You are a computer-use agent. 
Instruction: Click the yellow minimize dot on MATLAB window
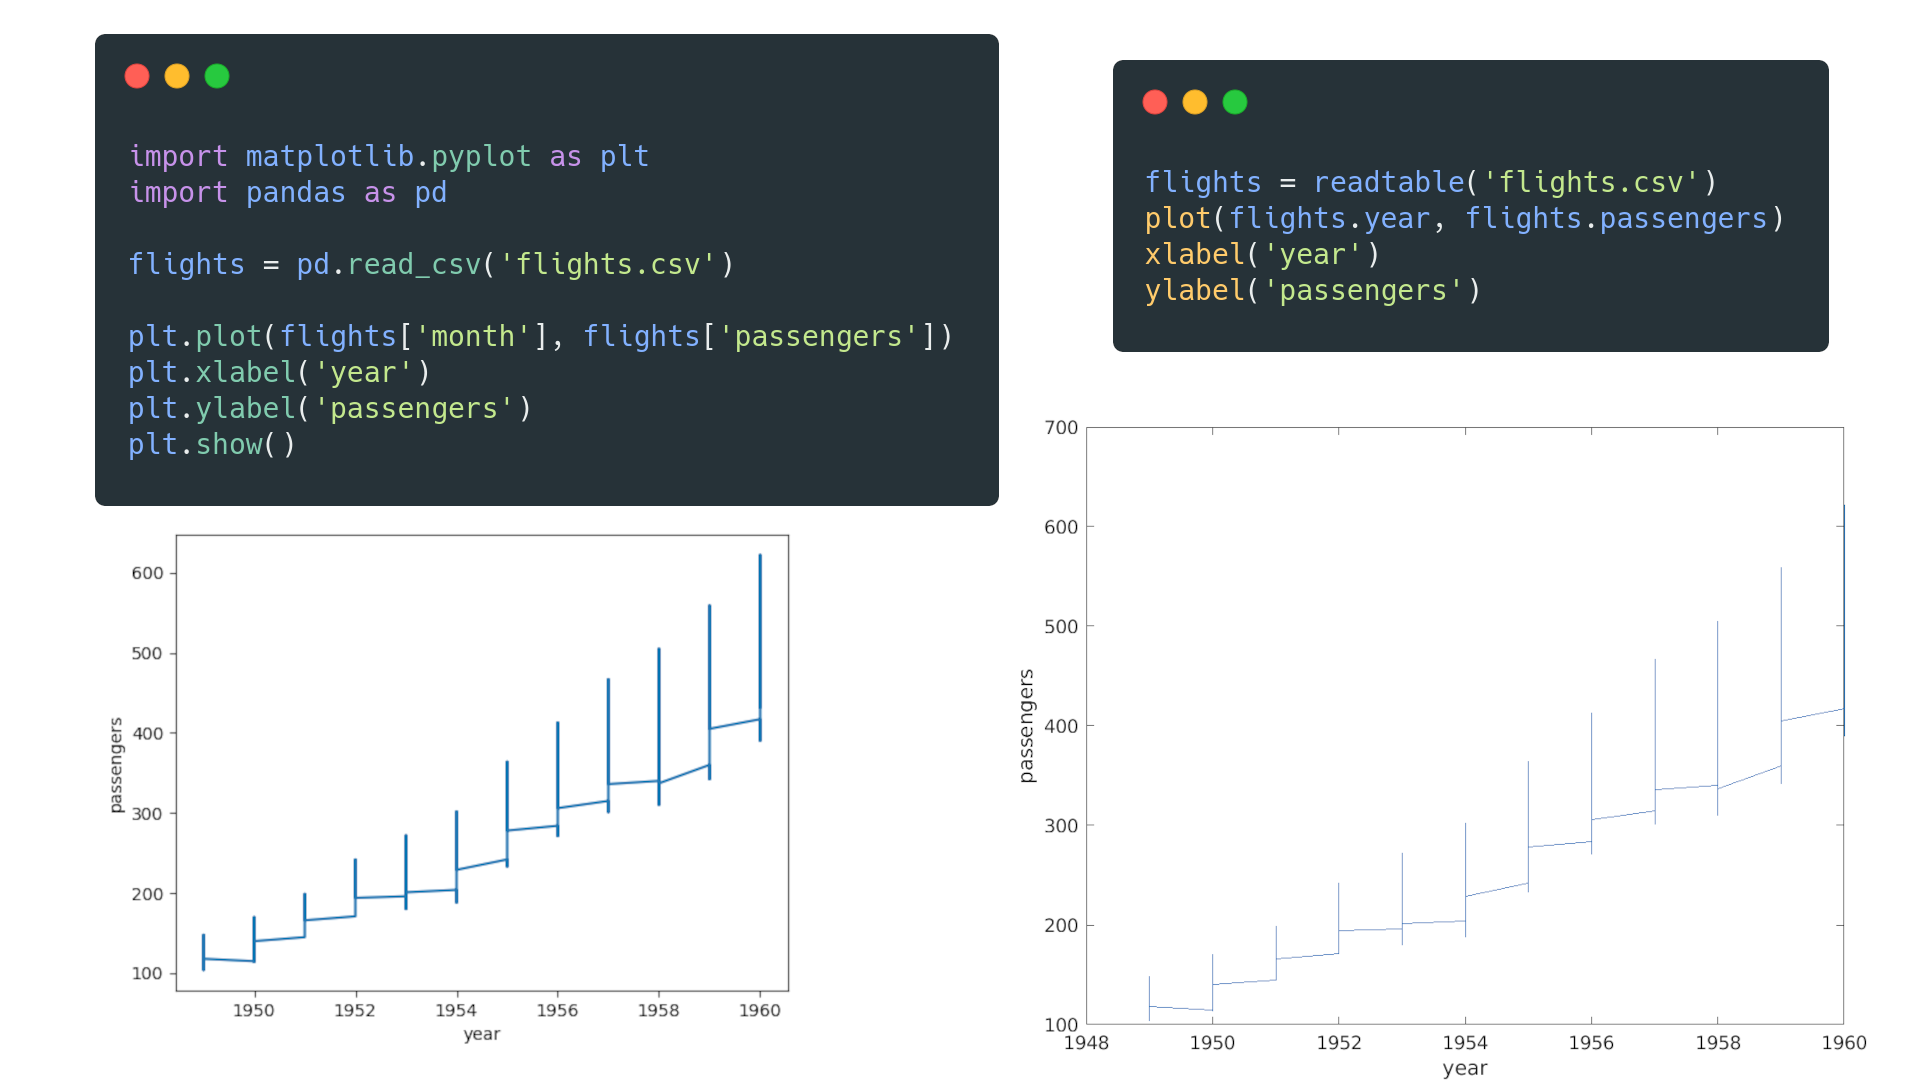point(1195,101)
